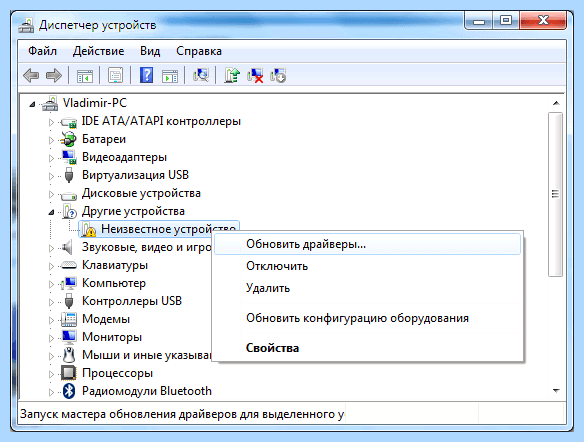Click the Мониторы monitor icon
Viewport: 584px width, 442px height.
(x=69, y=337)
